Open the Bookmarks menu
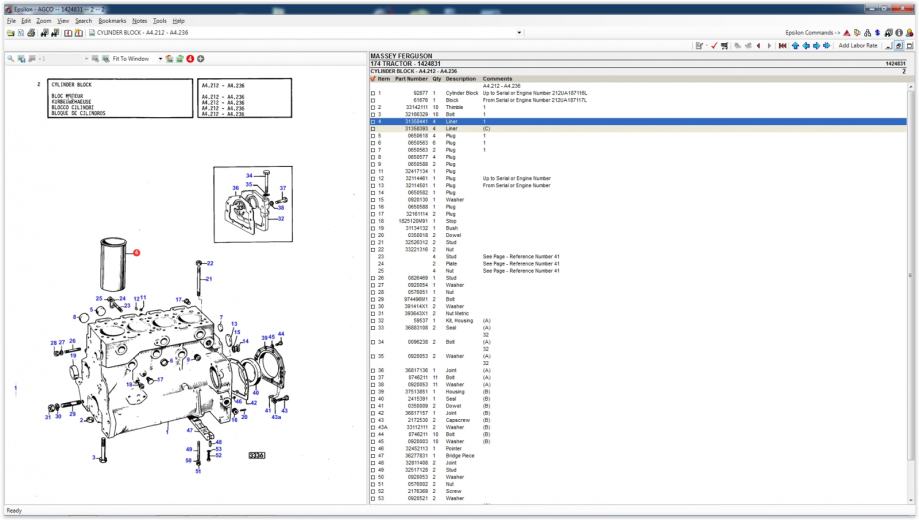Screen dimensions: 919x520 click(x=112, y=21)
